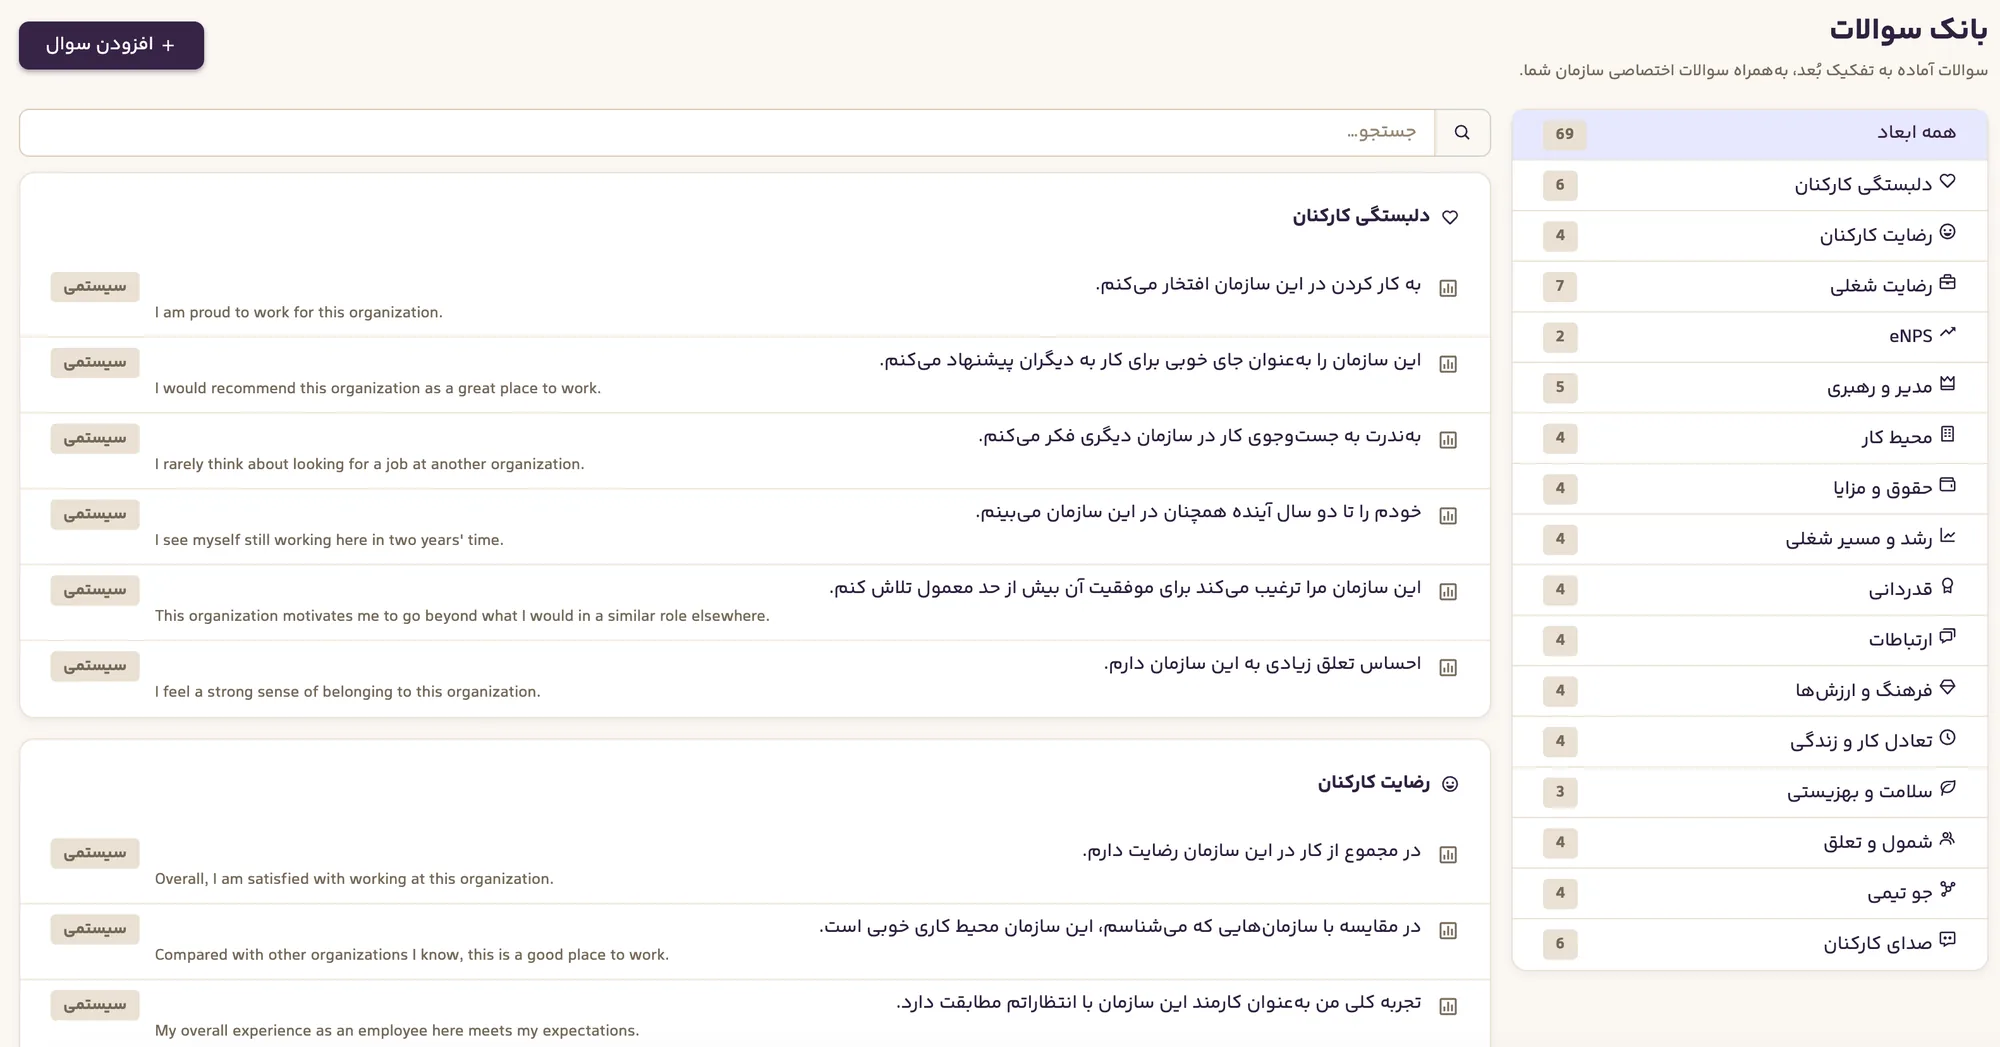Click the افزودن سوال button

click(111, 45)
